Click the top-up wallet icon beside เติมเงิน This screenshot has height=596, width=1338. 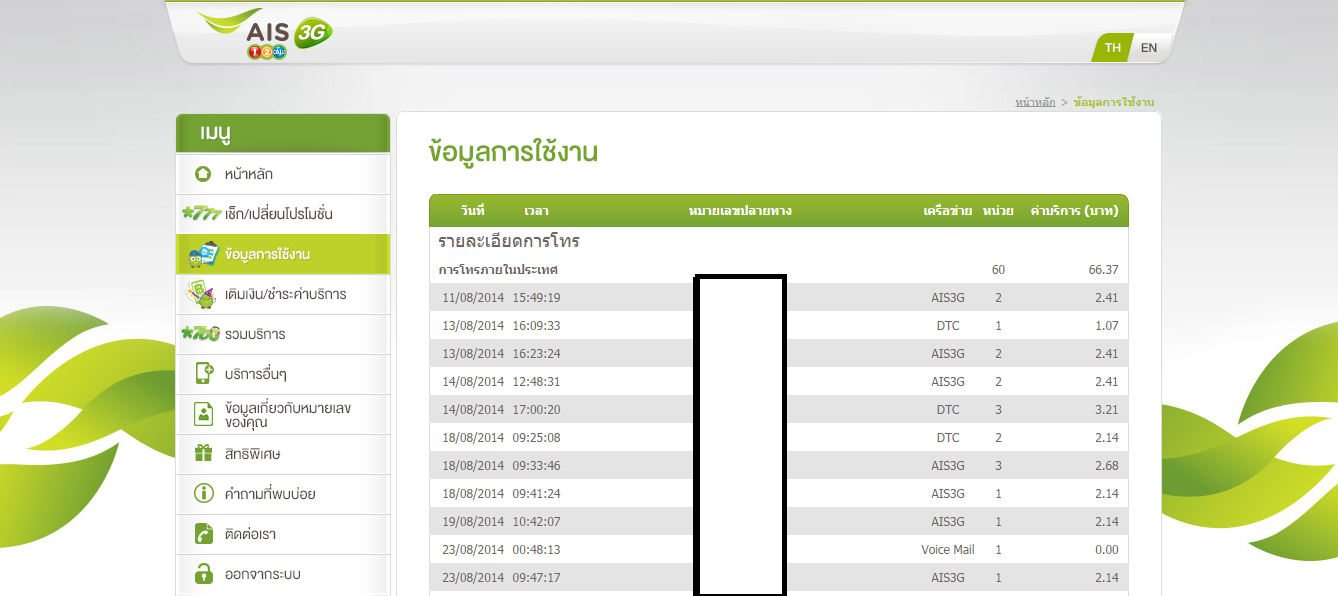(x=203, y=294)
